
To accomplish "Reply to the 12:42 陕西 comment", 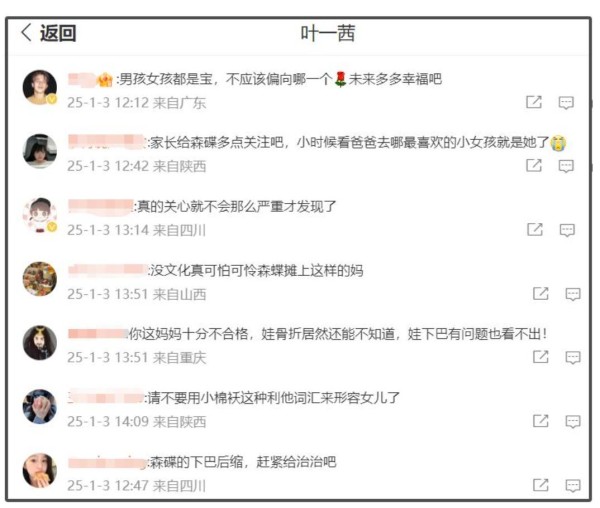I will [566, 166].
